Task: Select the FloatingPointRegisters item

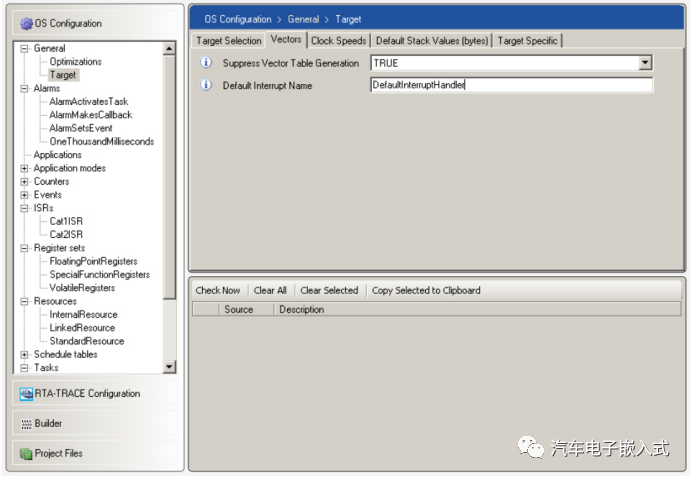Action: click(93, 262)
